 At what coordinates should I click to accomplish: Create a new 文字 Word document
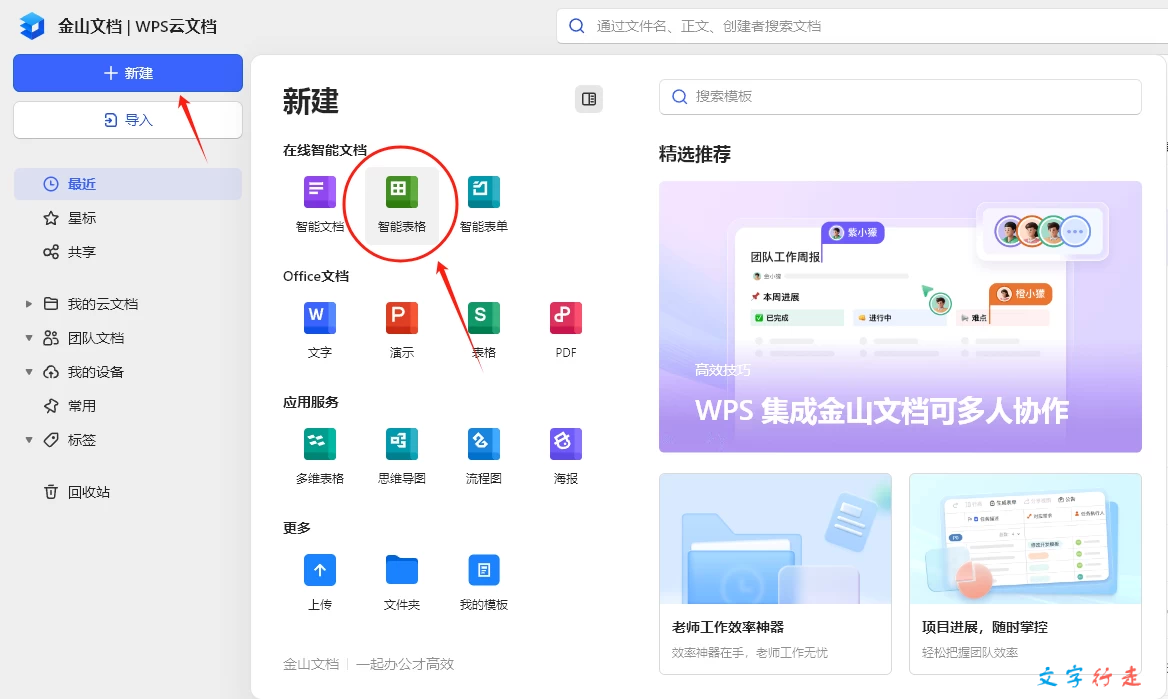320,330
